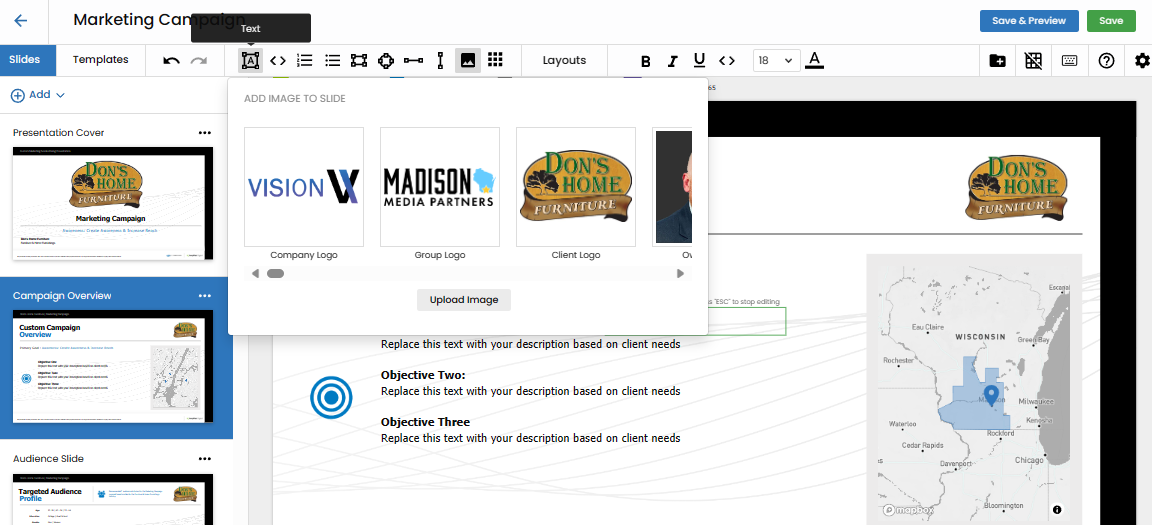This screenshot has height=525, width=1152.
Task: Click the Undo arrow icon
Action: (172, 61)
